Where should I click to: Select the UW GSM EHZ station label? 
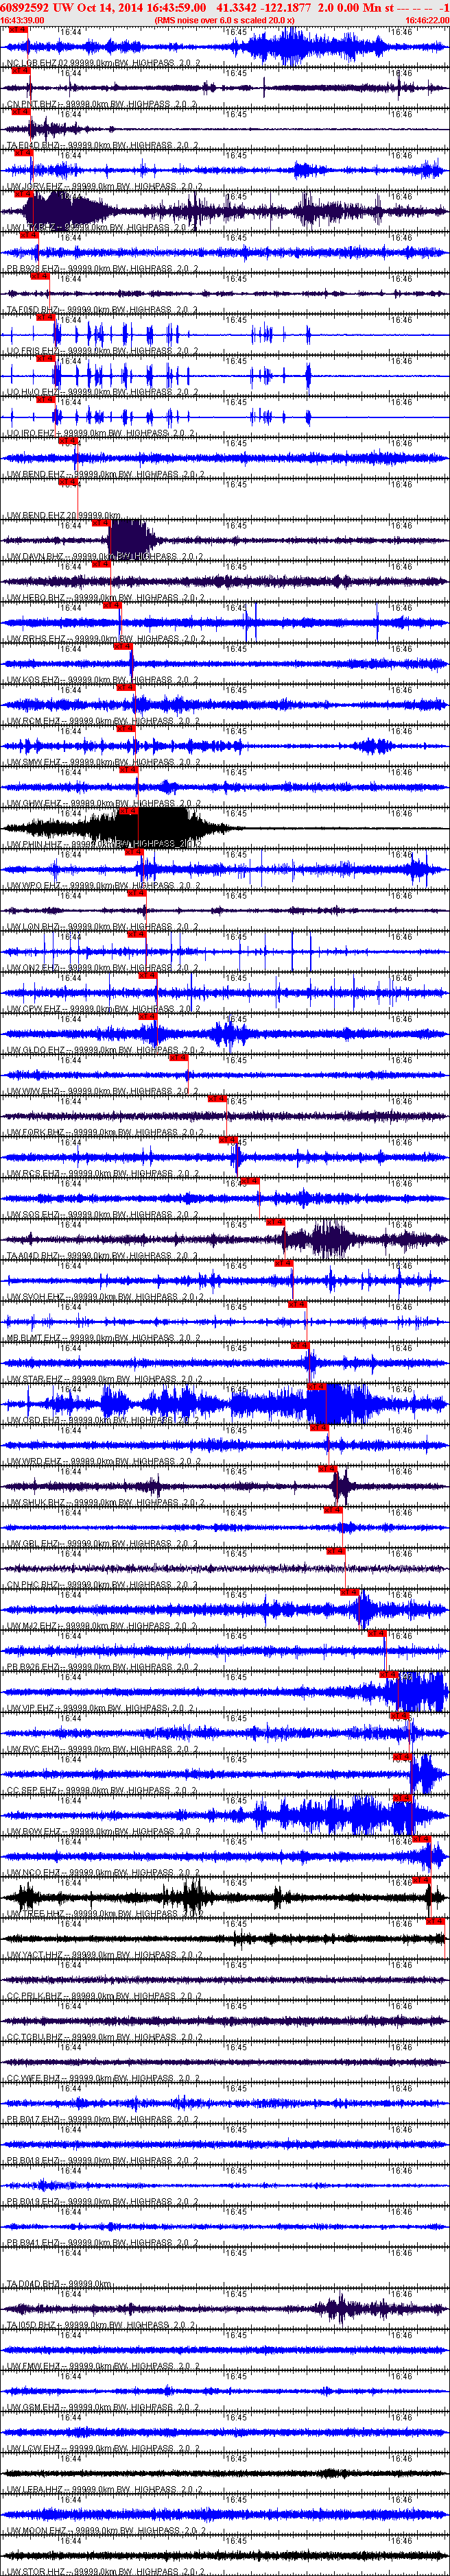coord(104,2407)
